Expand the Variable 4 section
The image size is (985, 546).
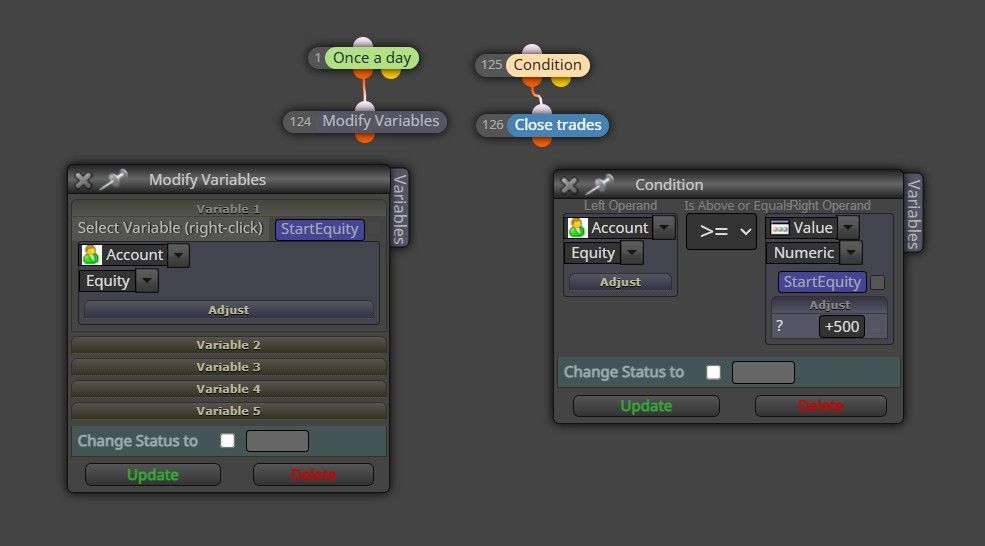point(229,389)
